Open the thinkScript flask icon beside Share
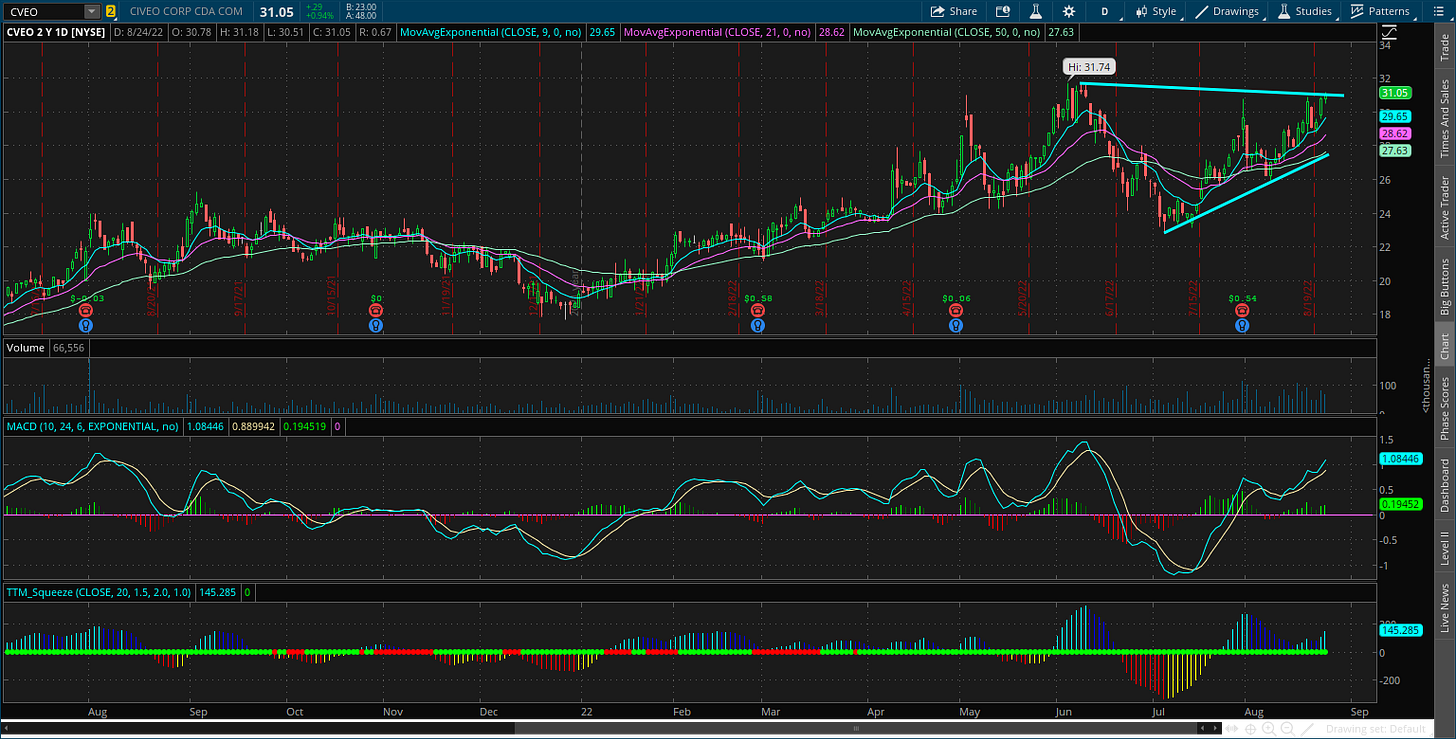1456x739 pixels. 1037,12
